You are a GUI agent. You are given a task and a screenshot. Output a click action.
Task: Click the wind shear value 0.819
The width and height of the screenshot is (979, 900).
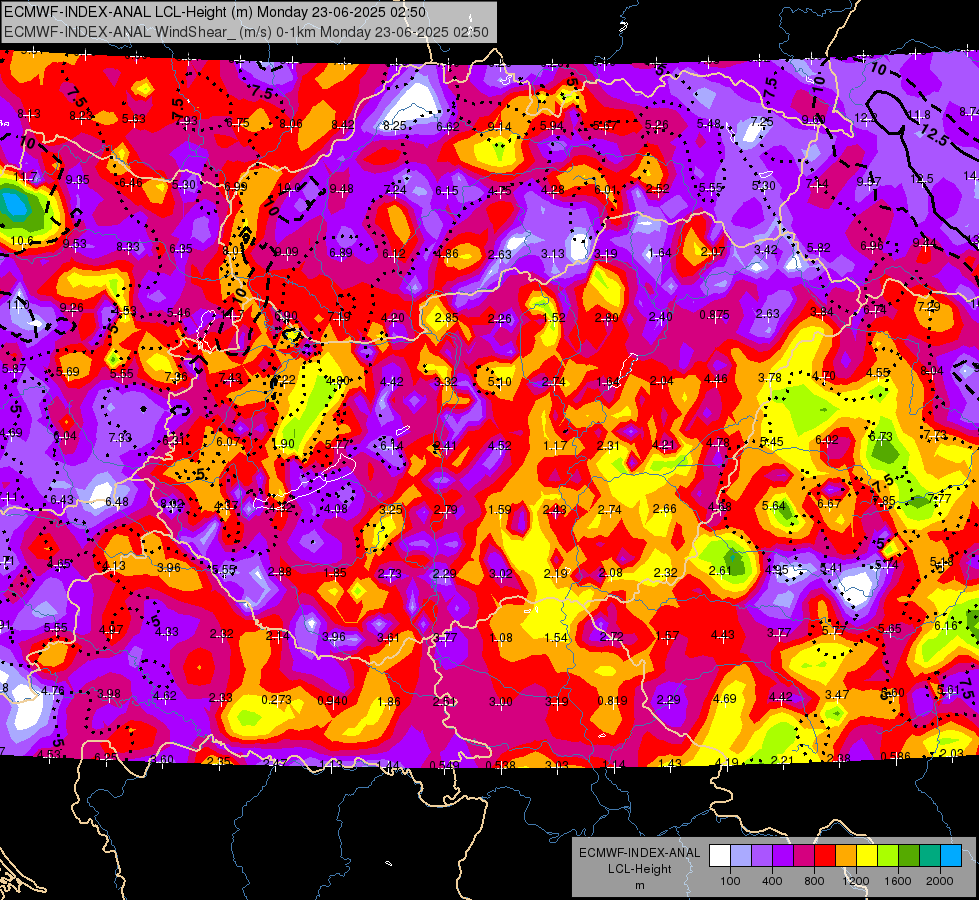[x=611, y=701]
